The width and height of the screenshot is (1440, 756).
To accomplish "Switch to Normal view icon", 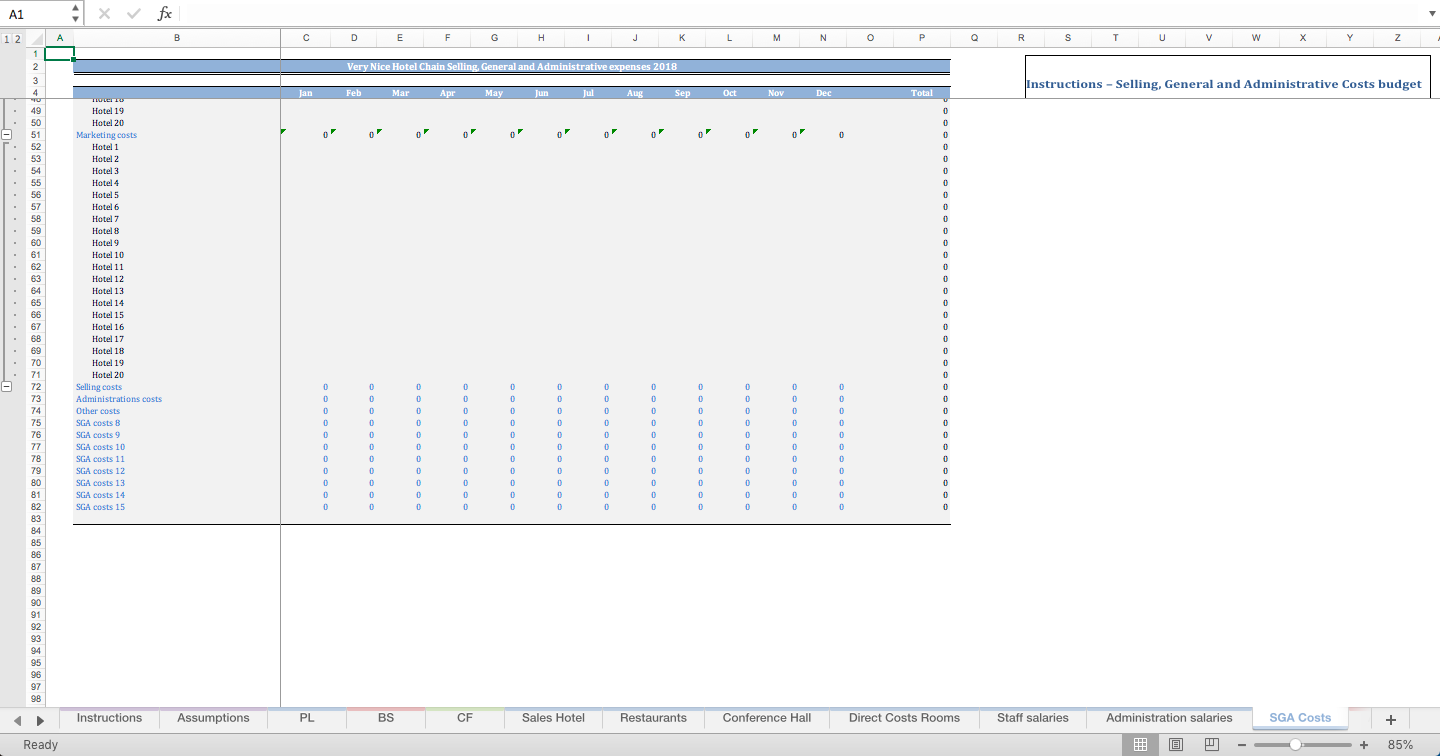I will pyautogui.click(x=1140, y=745).
